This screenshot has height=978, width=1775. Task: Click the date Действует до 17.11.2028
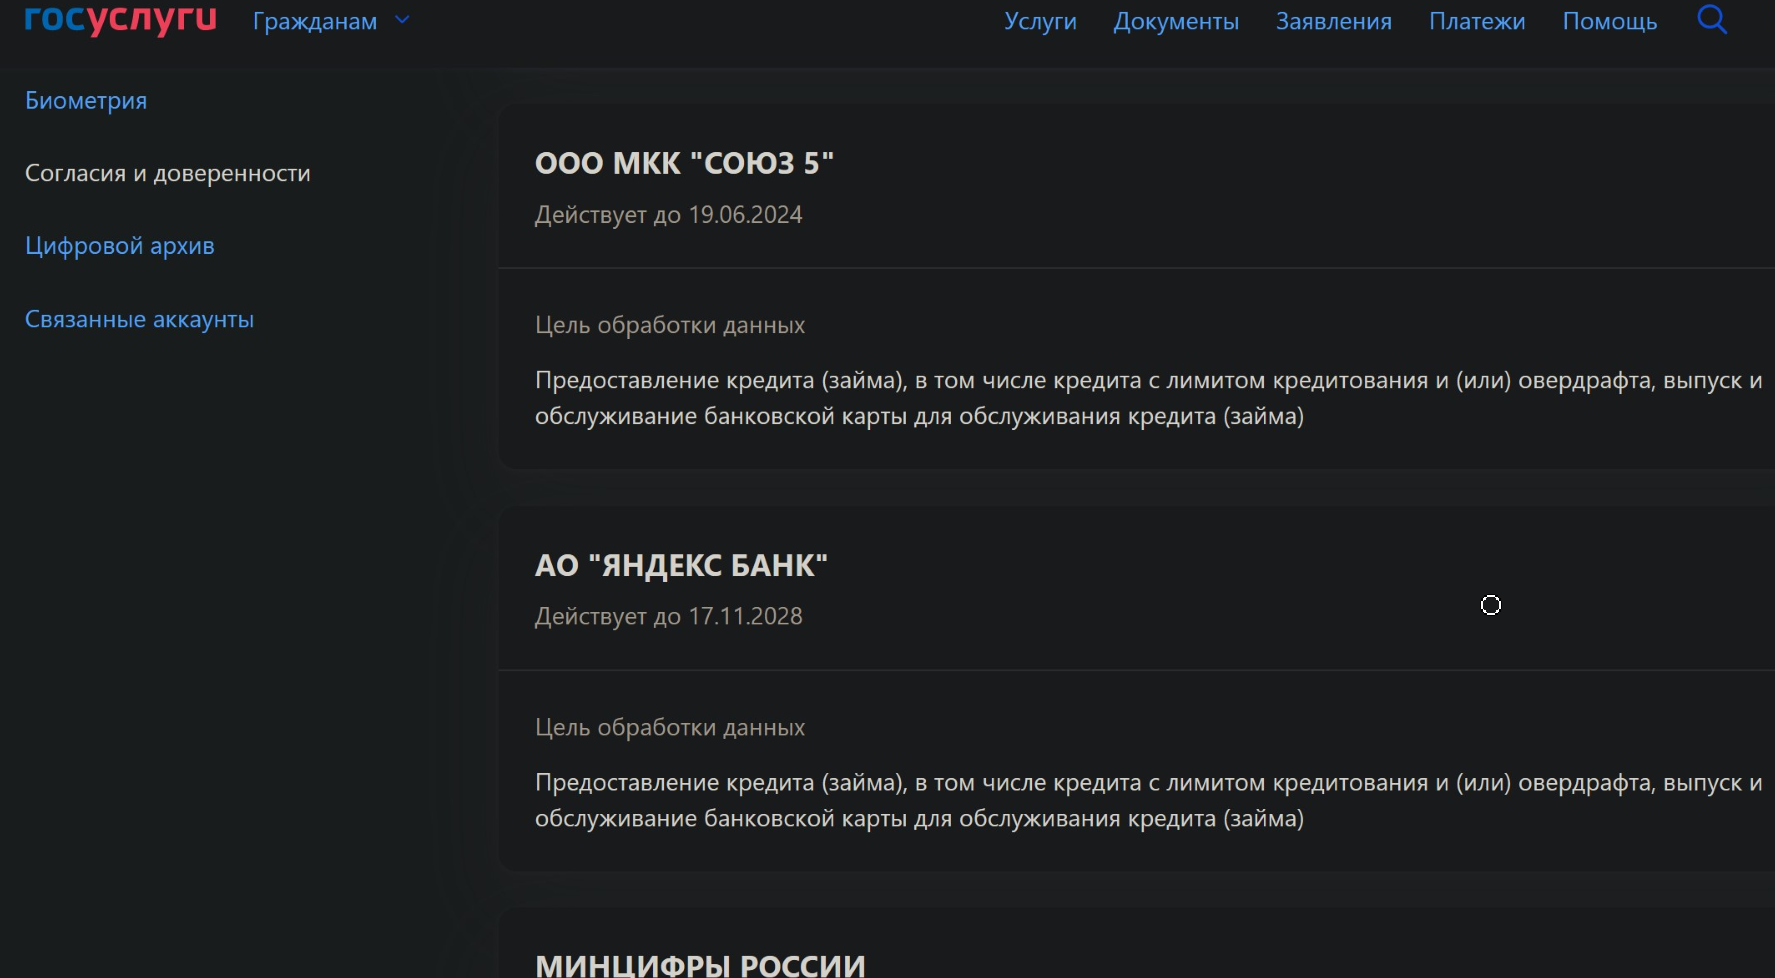coord(668,616)
